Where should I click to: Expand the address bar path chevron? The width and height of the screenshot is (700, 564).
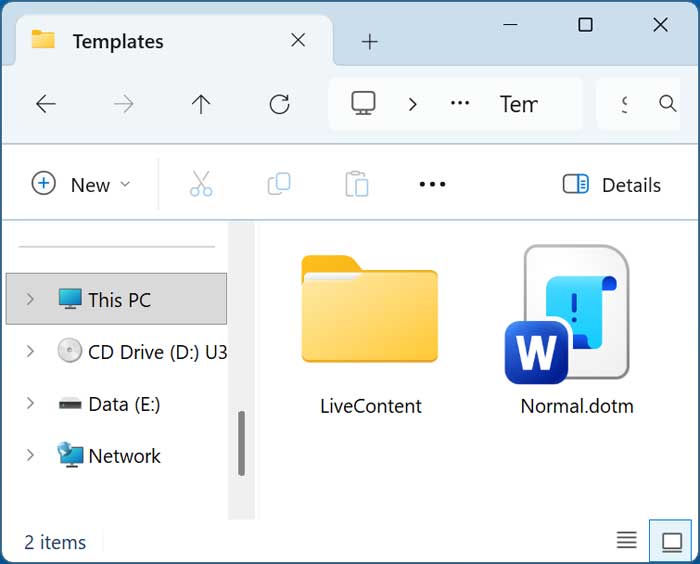click(x=412, y=104)
